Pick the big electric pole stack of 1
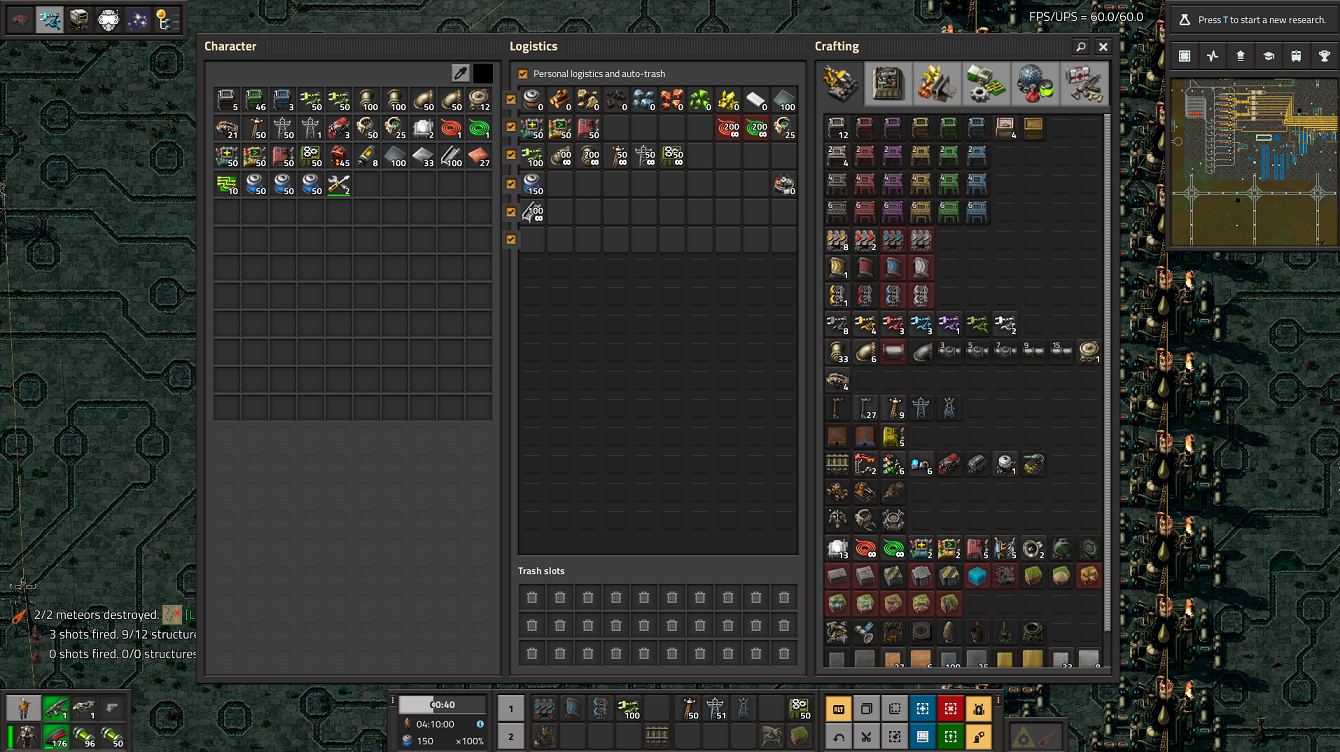Image resolution: width=1340 pixels, height=752 pixels. [x=311, y=128]
